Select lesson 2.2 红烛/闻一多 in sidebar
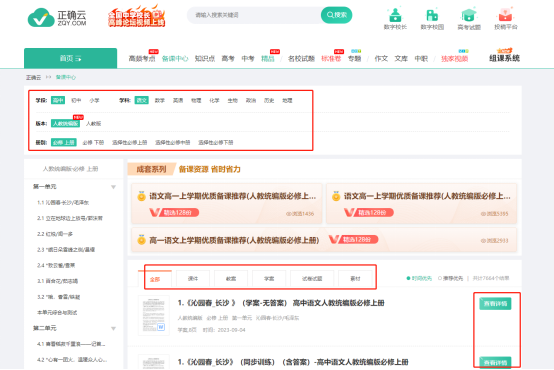This screenshot has width=554, height=370. coord(55,234)
